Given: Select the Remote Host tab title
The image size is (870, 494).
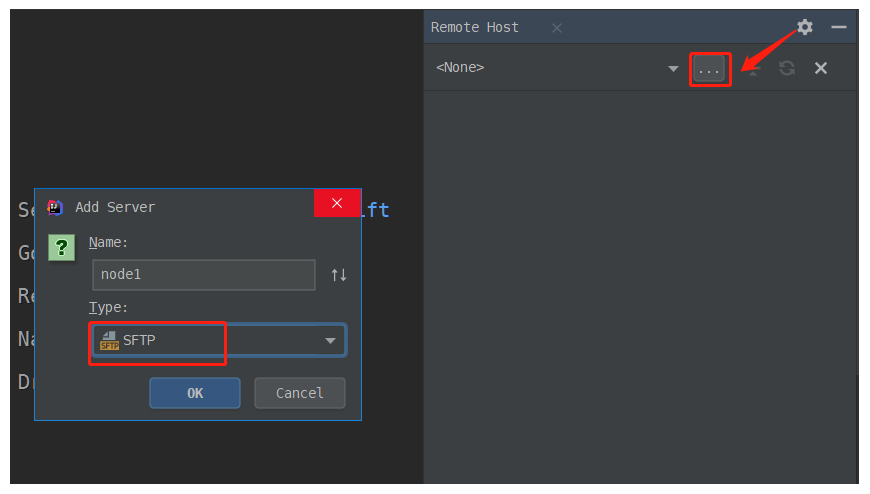Looking at the screenshot, I should (x=474, y=27).
